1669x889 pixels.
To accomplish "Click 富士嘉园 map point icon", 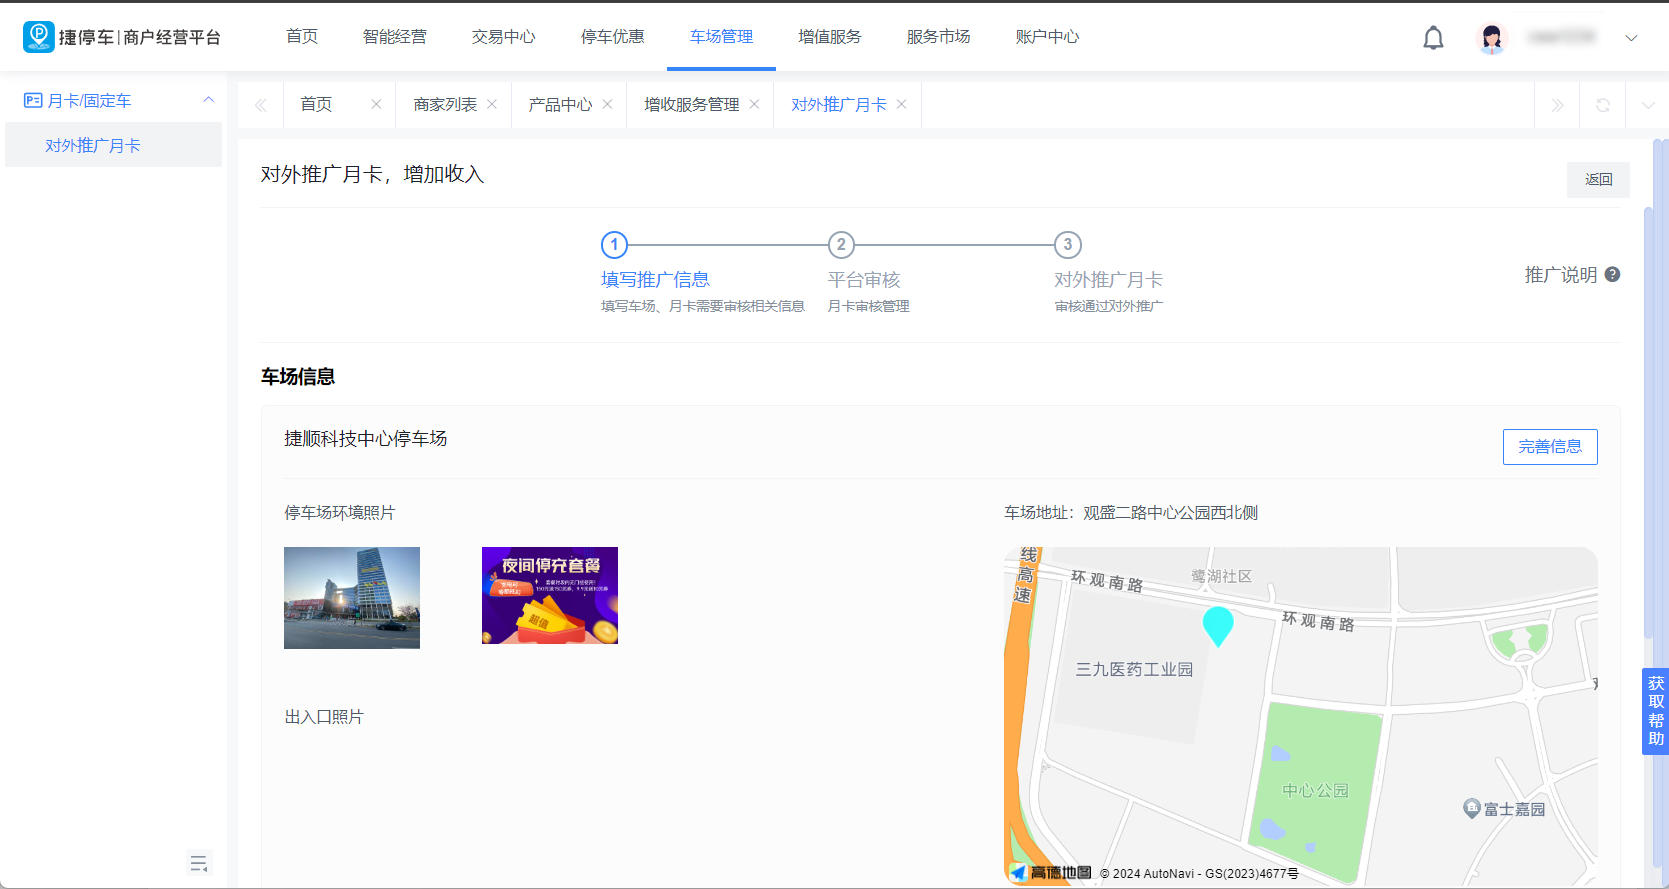I will click(1471, 808).
